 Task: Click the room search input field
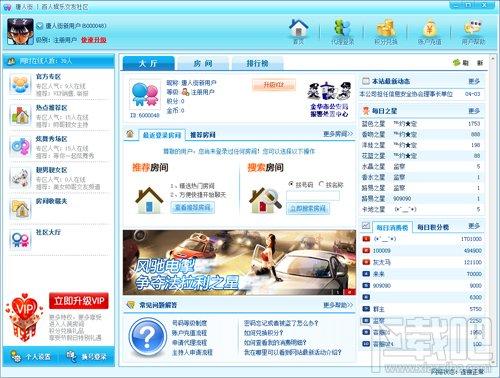pos(313,196)
